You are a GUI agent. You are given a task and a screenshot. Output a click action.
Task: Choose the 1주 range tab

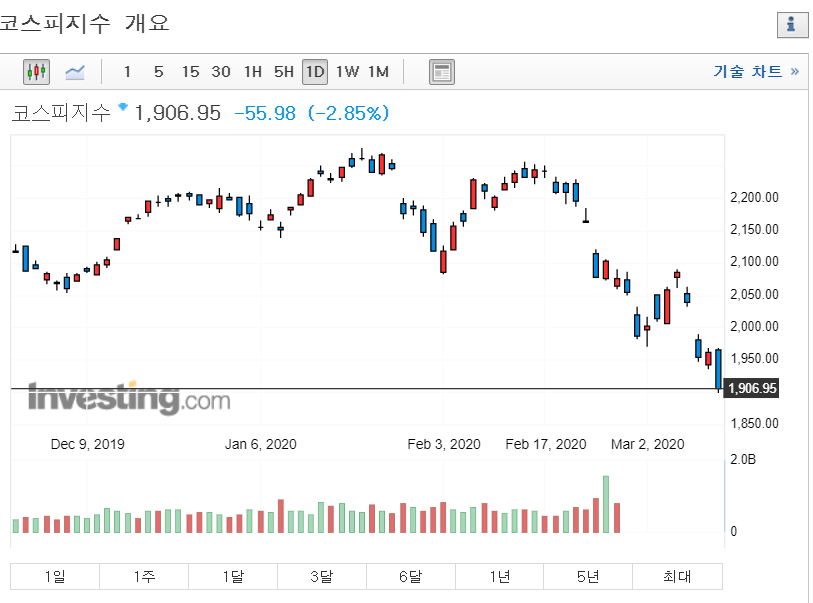pos(144,576)
